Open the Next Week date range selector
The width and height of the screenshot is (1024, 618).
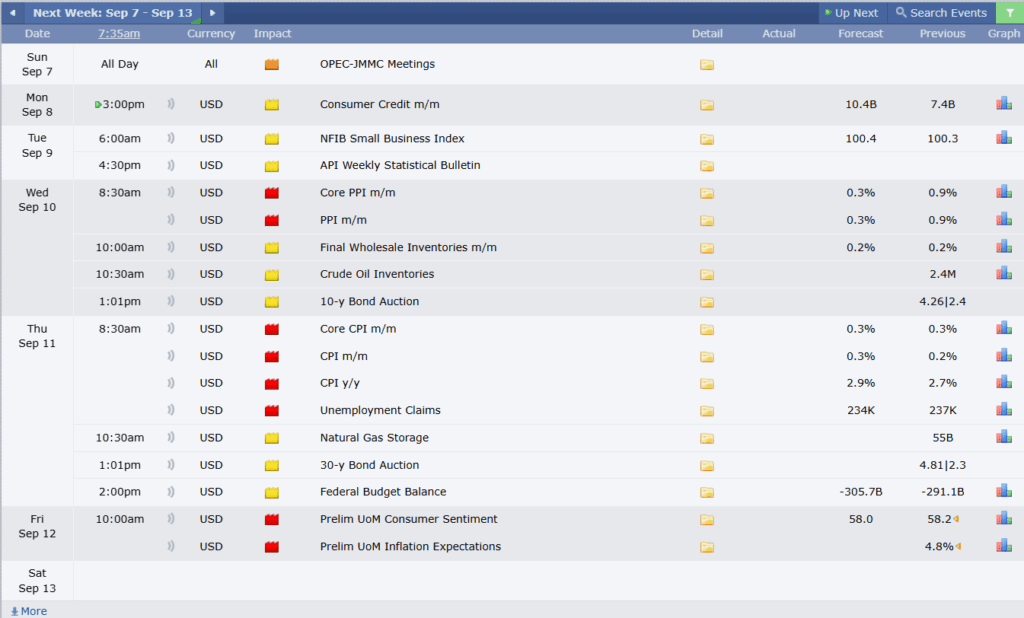click(113, 12)
